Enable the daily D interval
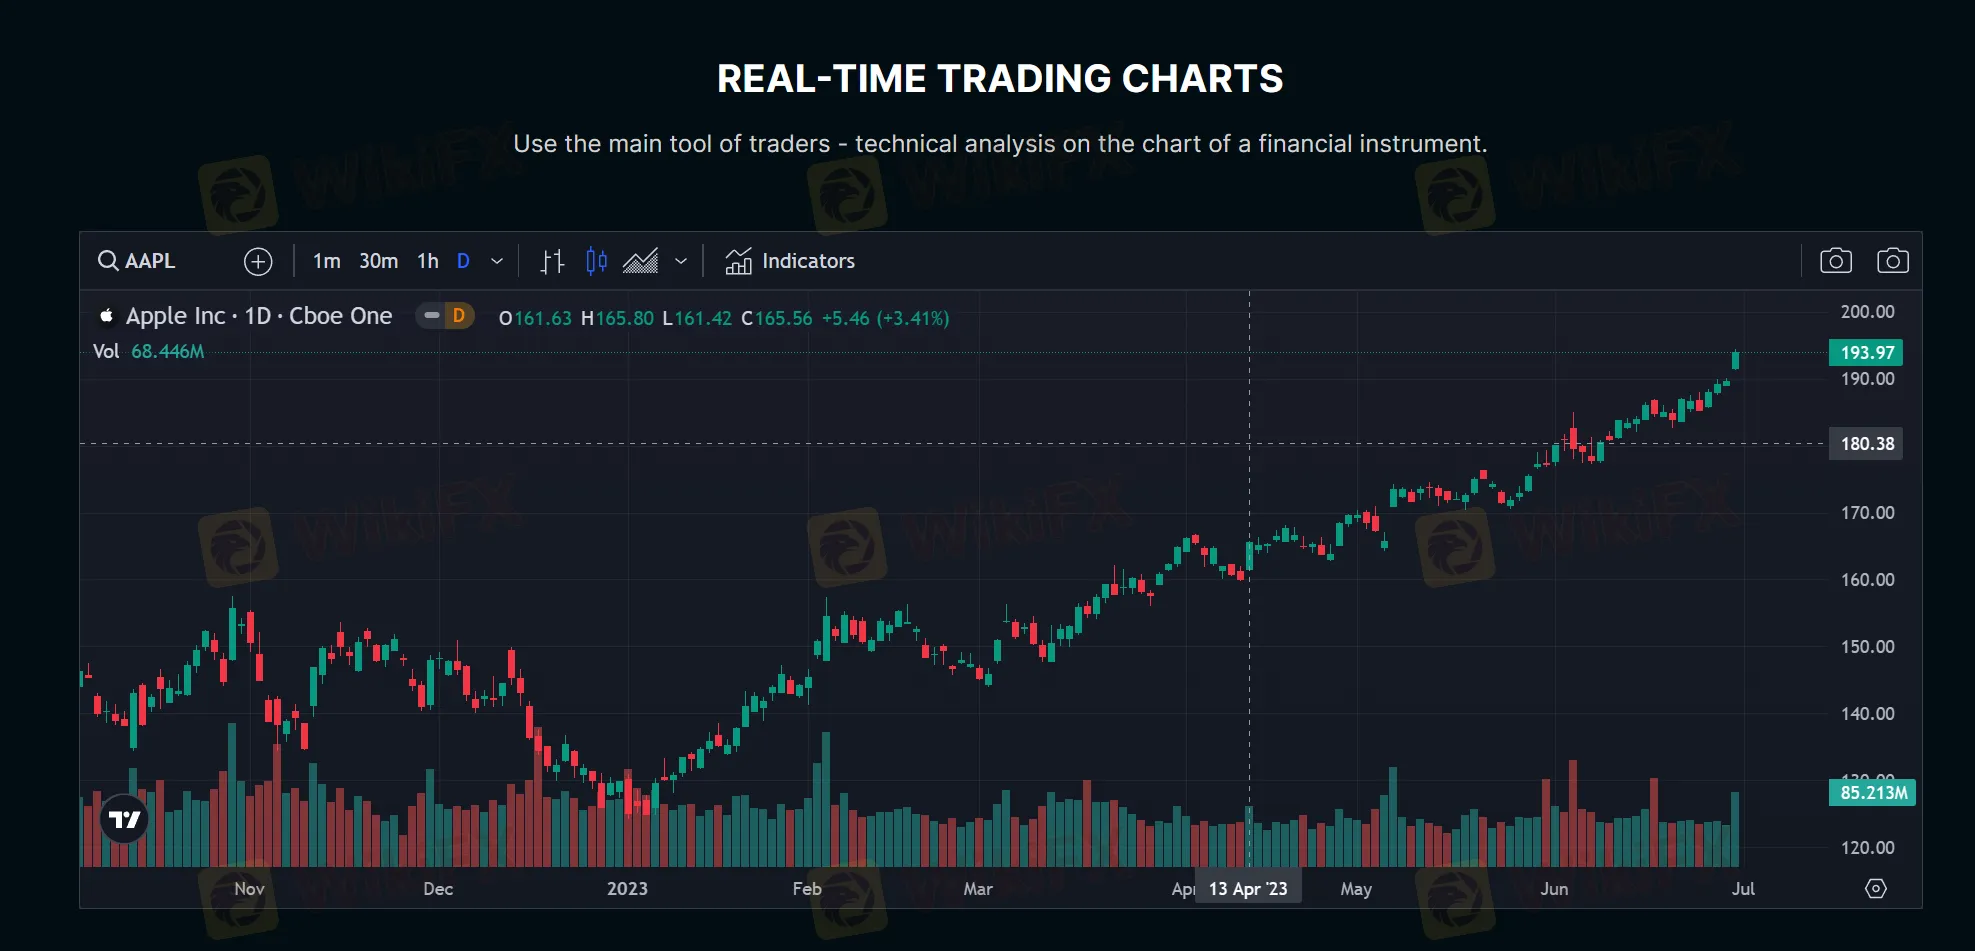Viewport: 1975px width, 951px height. [462, 261]
